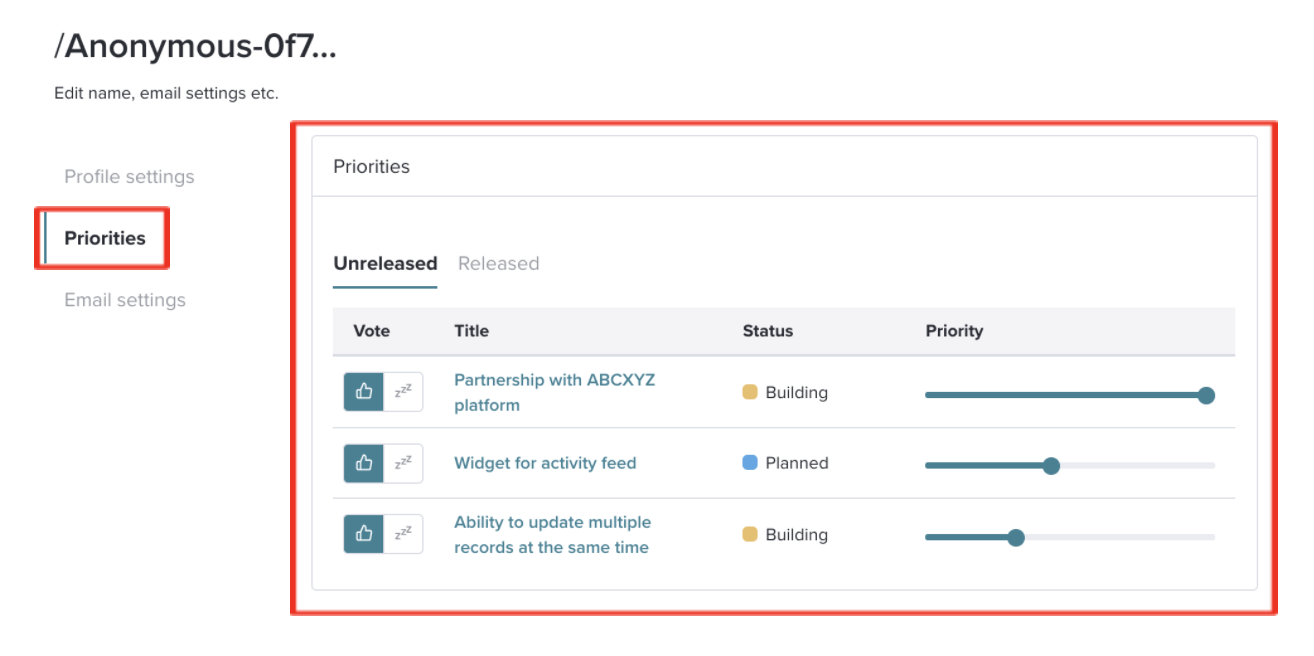Click priority slider handle for Ability to update records
This screenshot has width=1314, height=656.
click(x=1016, y=537)
